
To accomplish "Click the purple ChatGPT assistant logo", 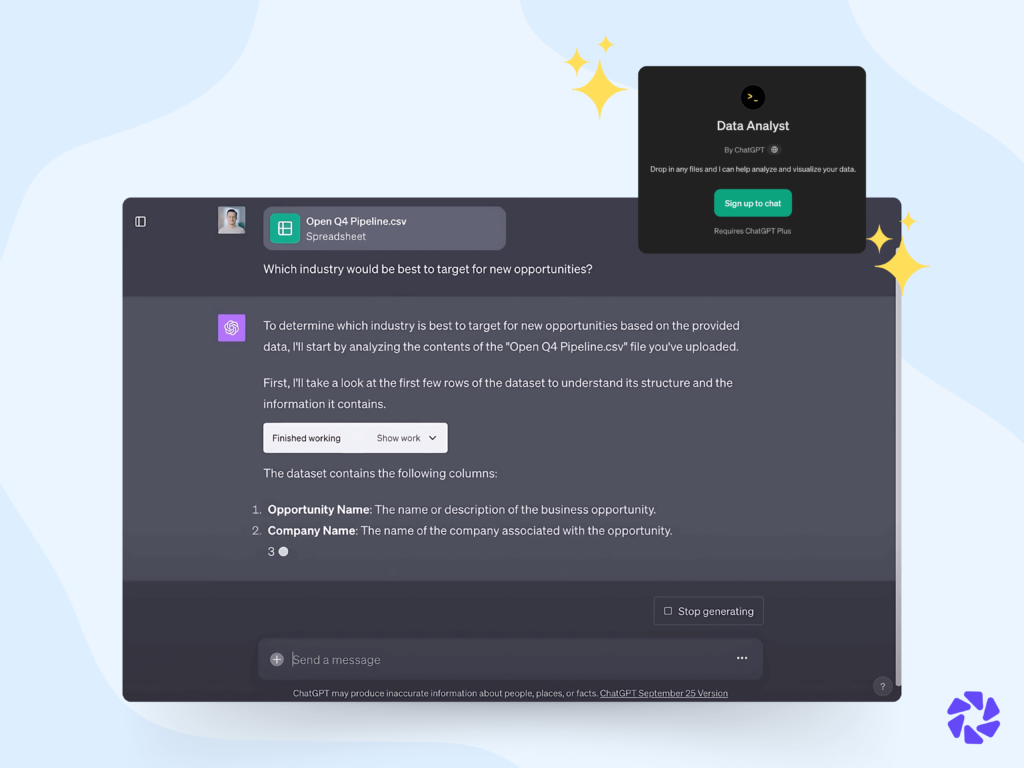I will click(231, 327).
